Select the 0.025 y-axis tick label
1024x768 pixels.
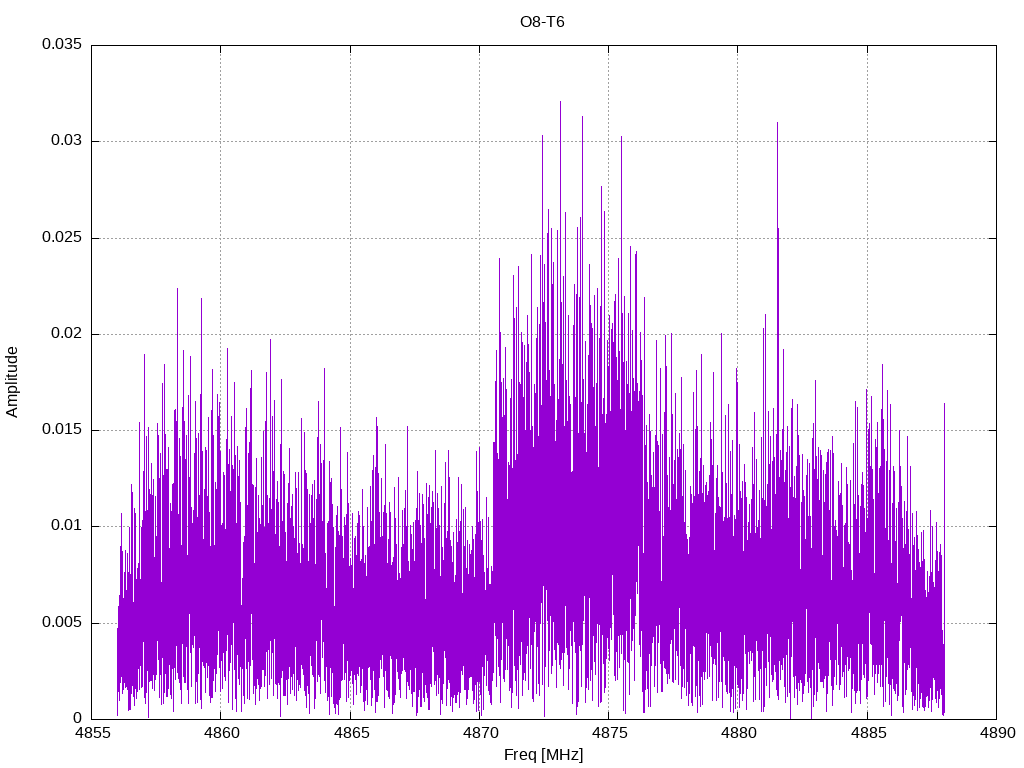tap(61, 238)
